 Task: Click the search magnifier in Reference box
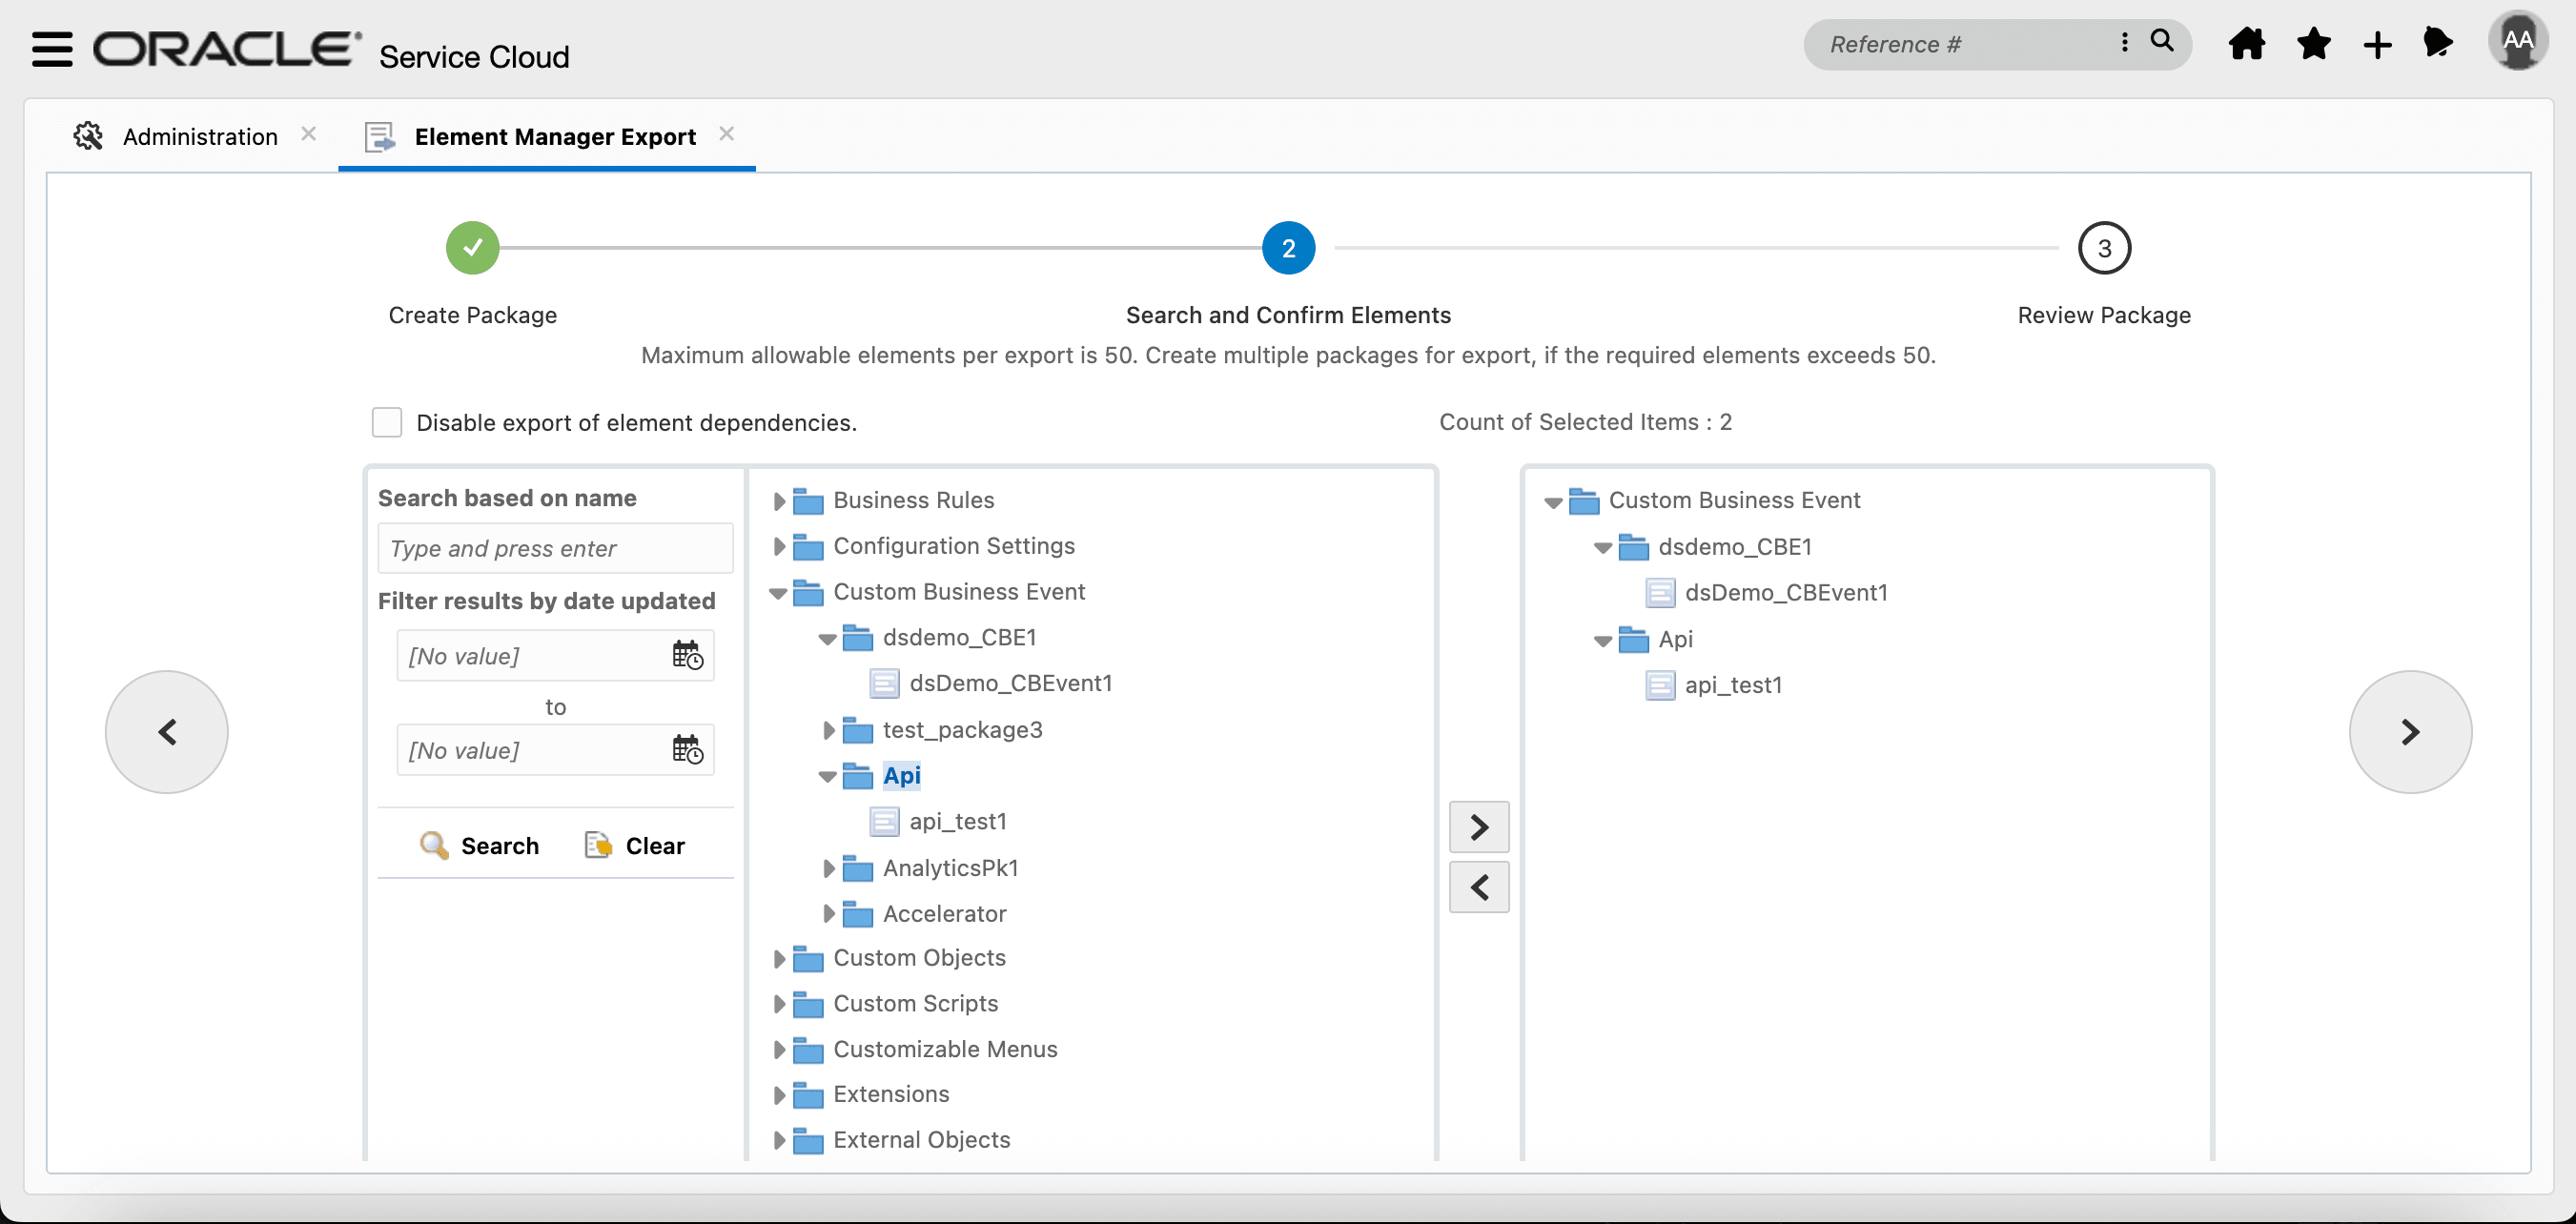pyautogui.click(x=2162, y=41)
